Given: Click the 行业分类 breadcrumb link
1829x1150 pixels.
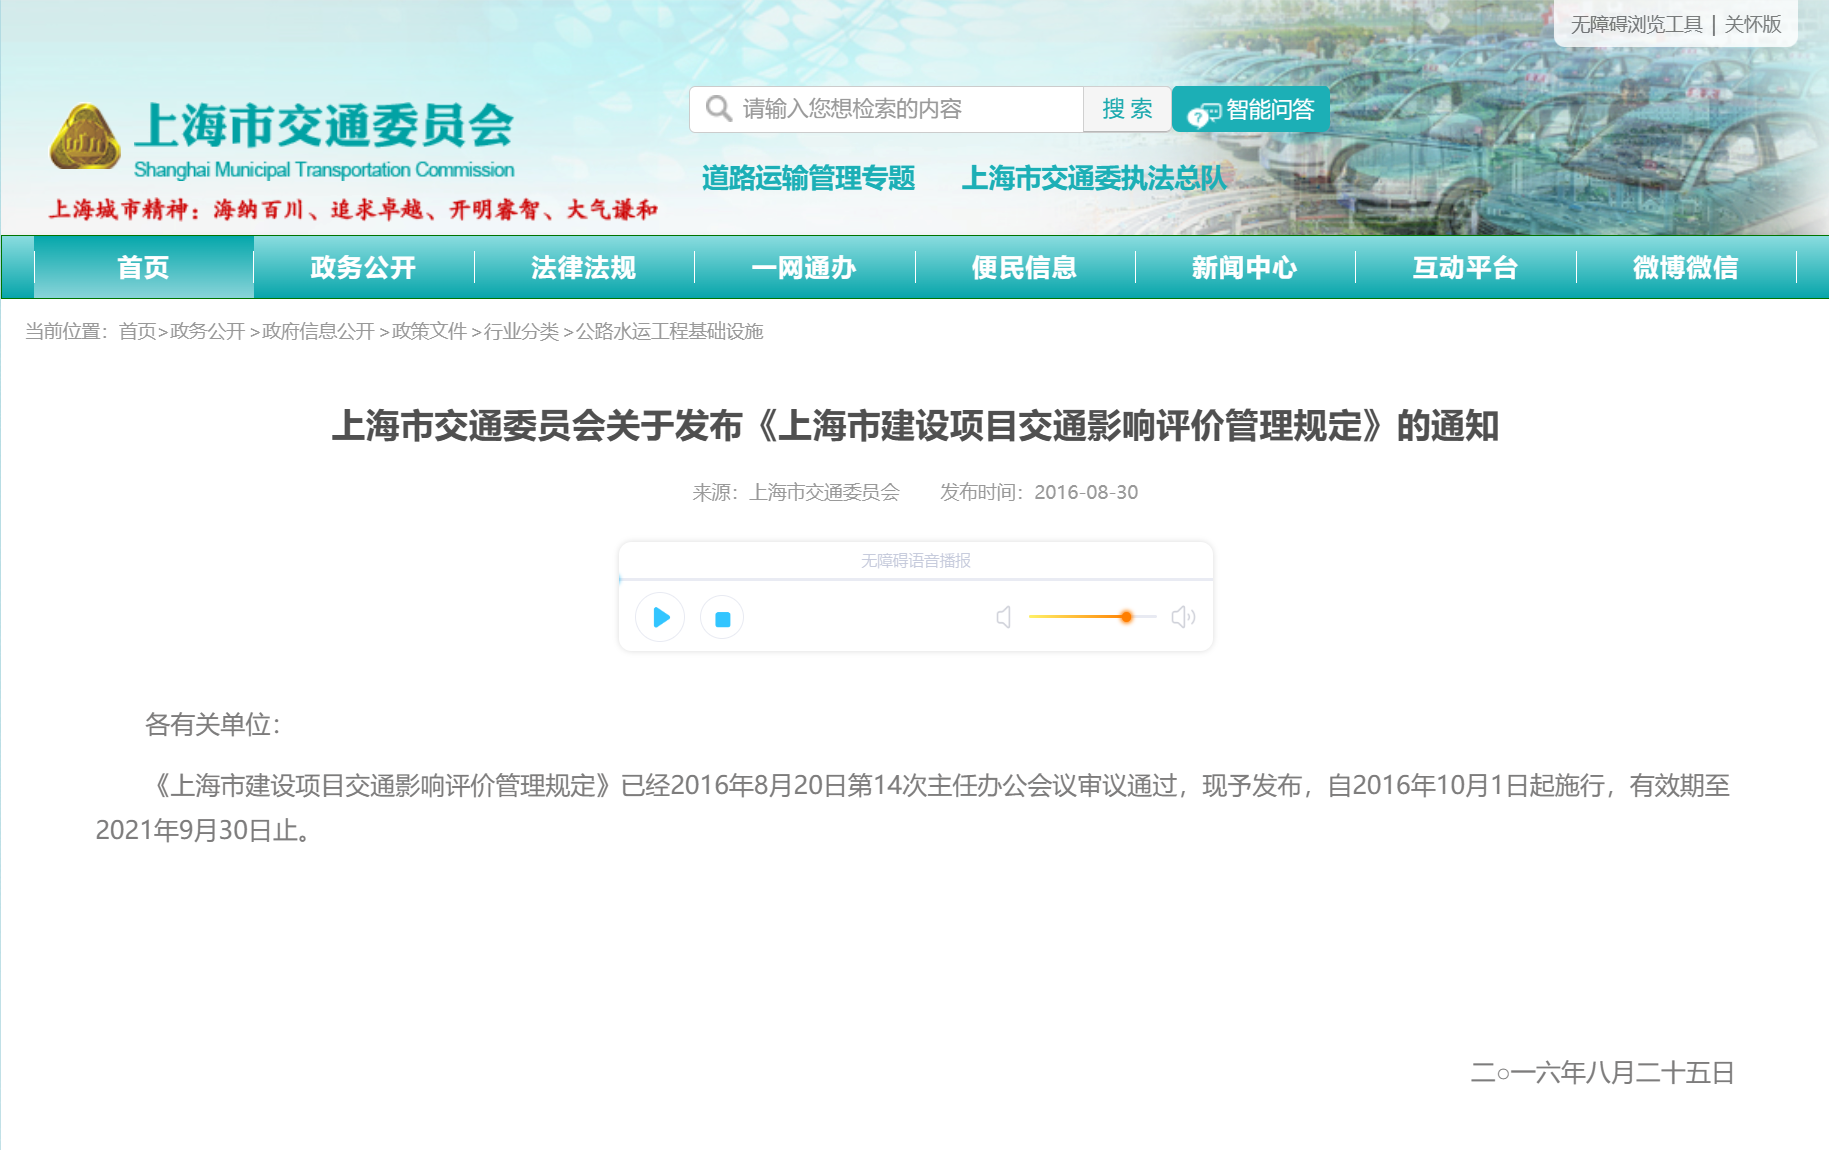Looking at the screenshot, I should (x=521, y=331).
